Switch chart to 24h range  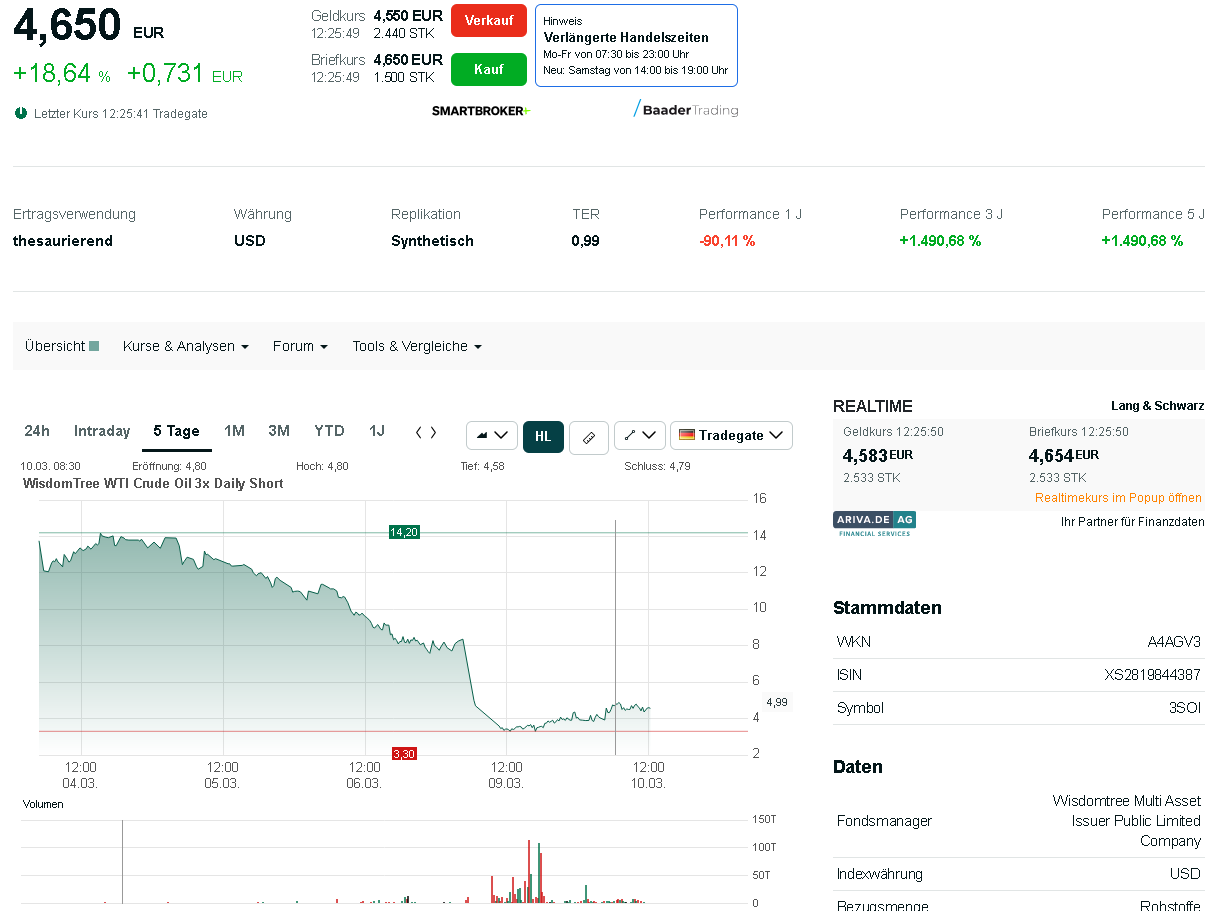click(37, 431)
